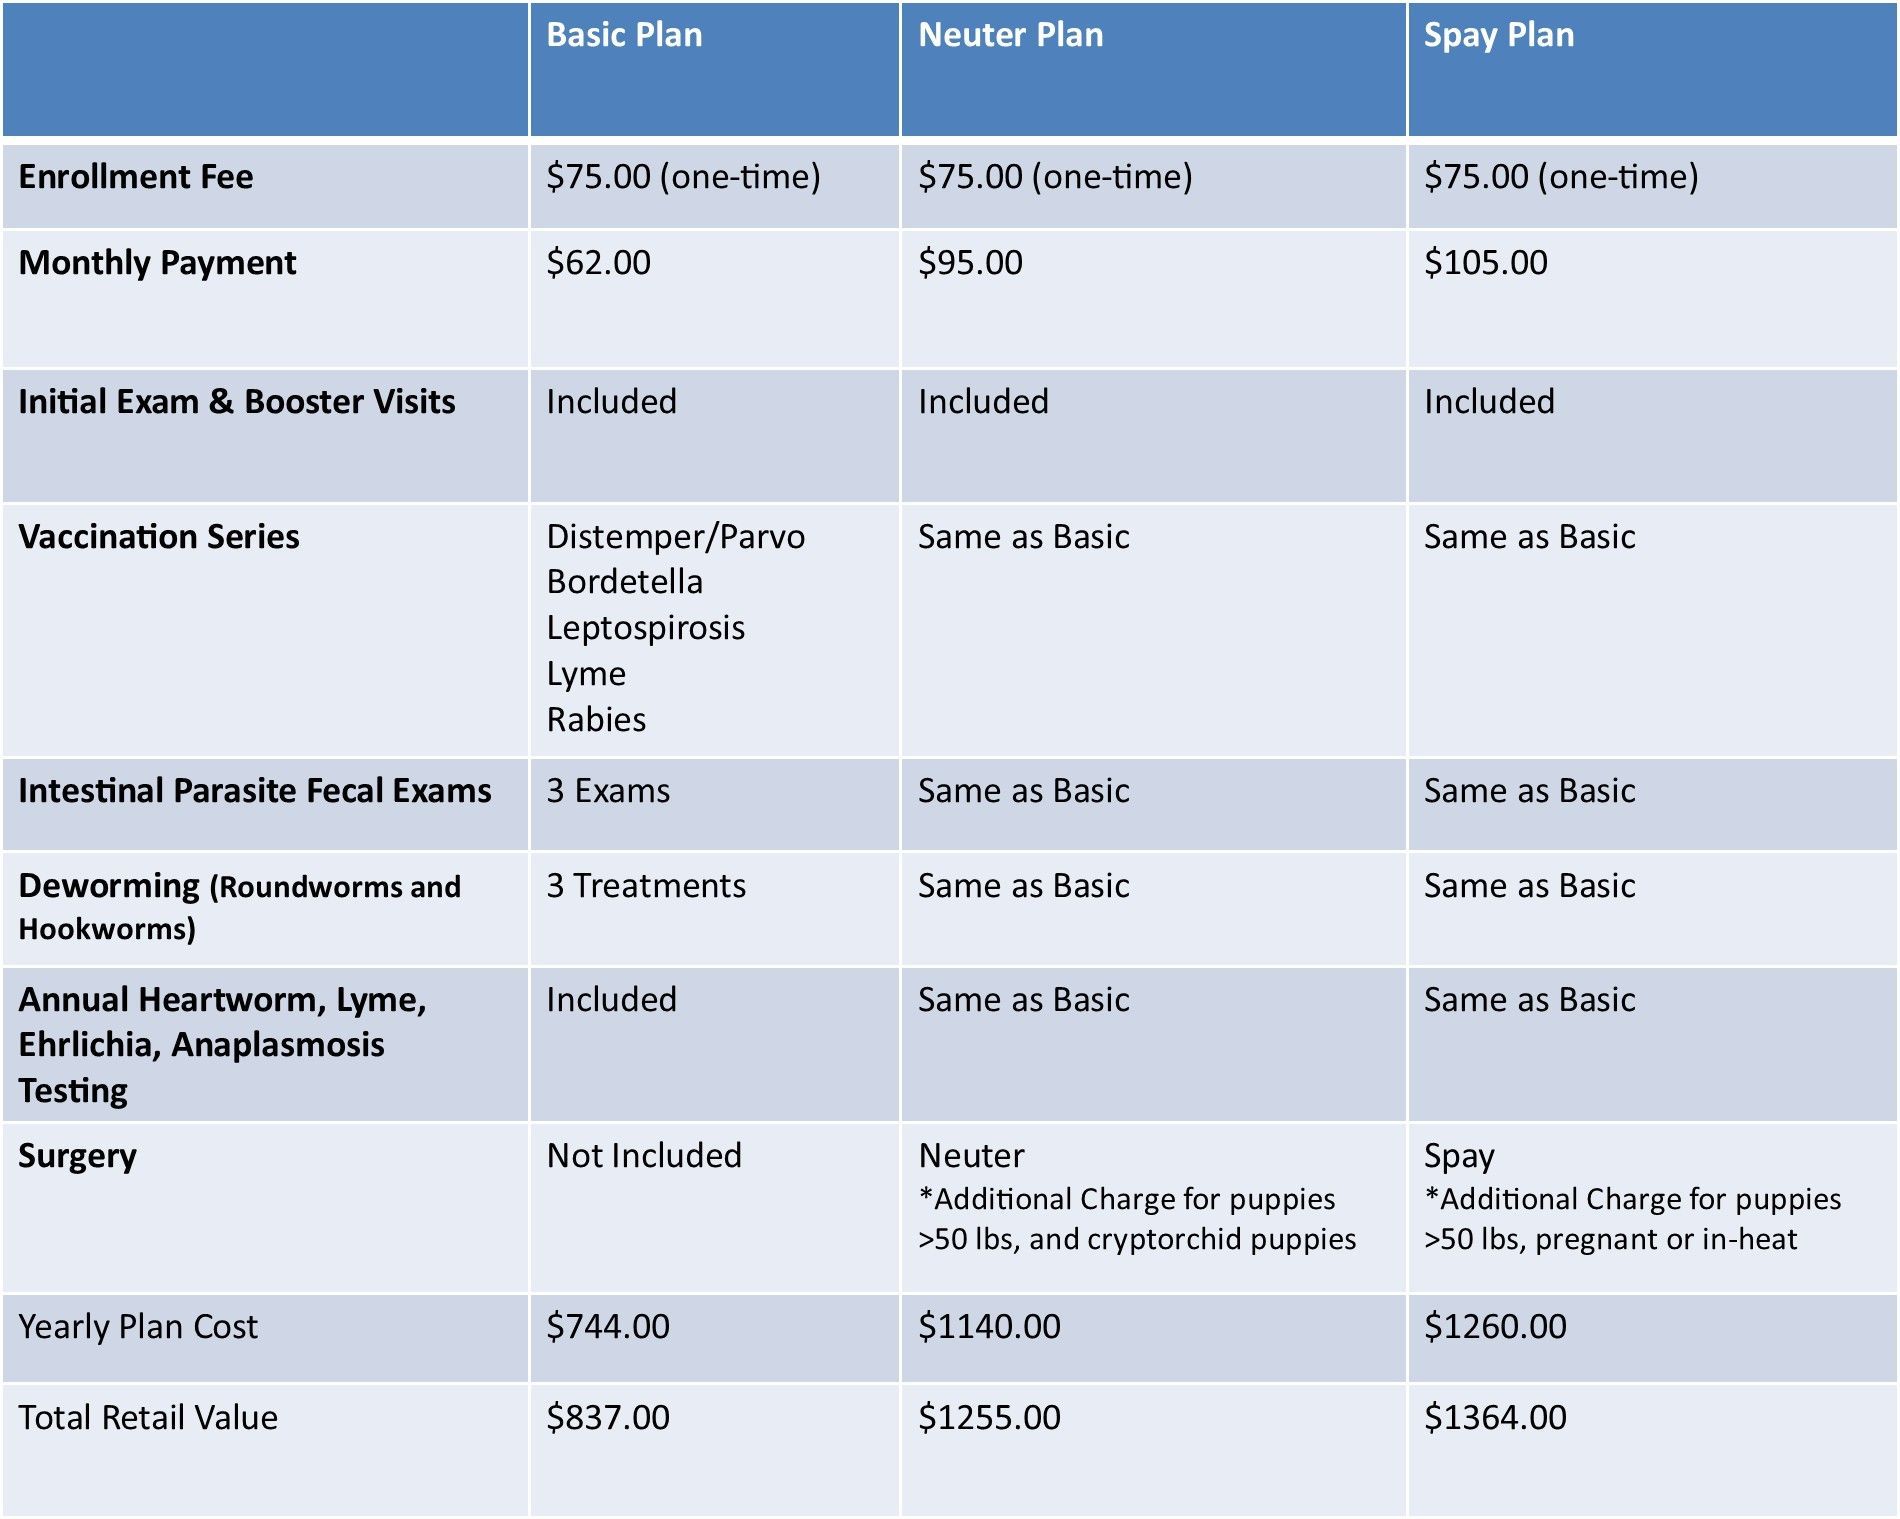Click the Neuter Plan column header
1900x1519 pixels.
pos(1010,35)
